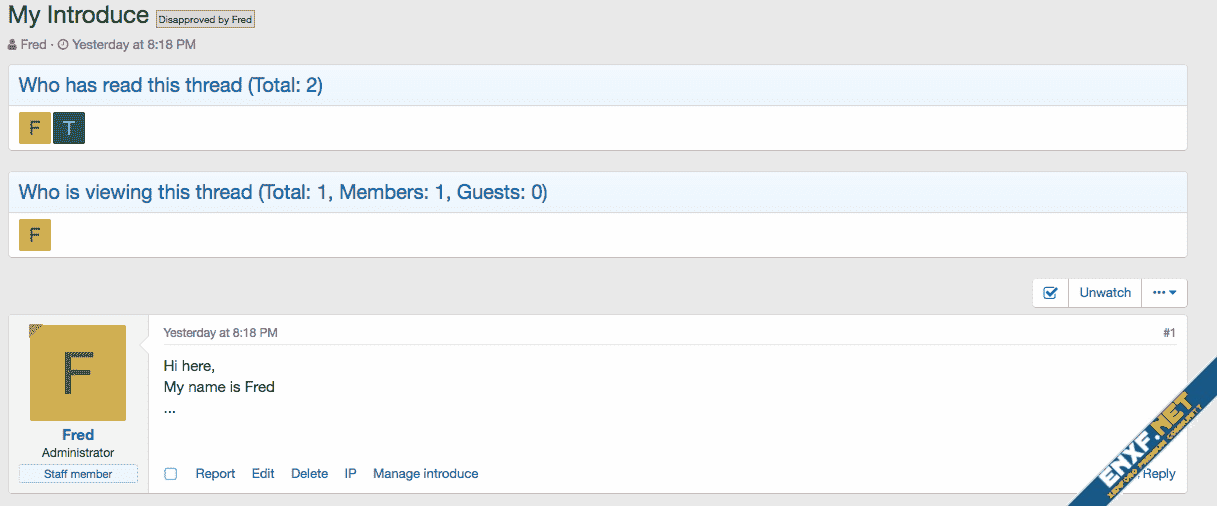Edit the post
Viewport: 1217px width, 506px height.
263,474
